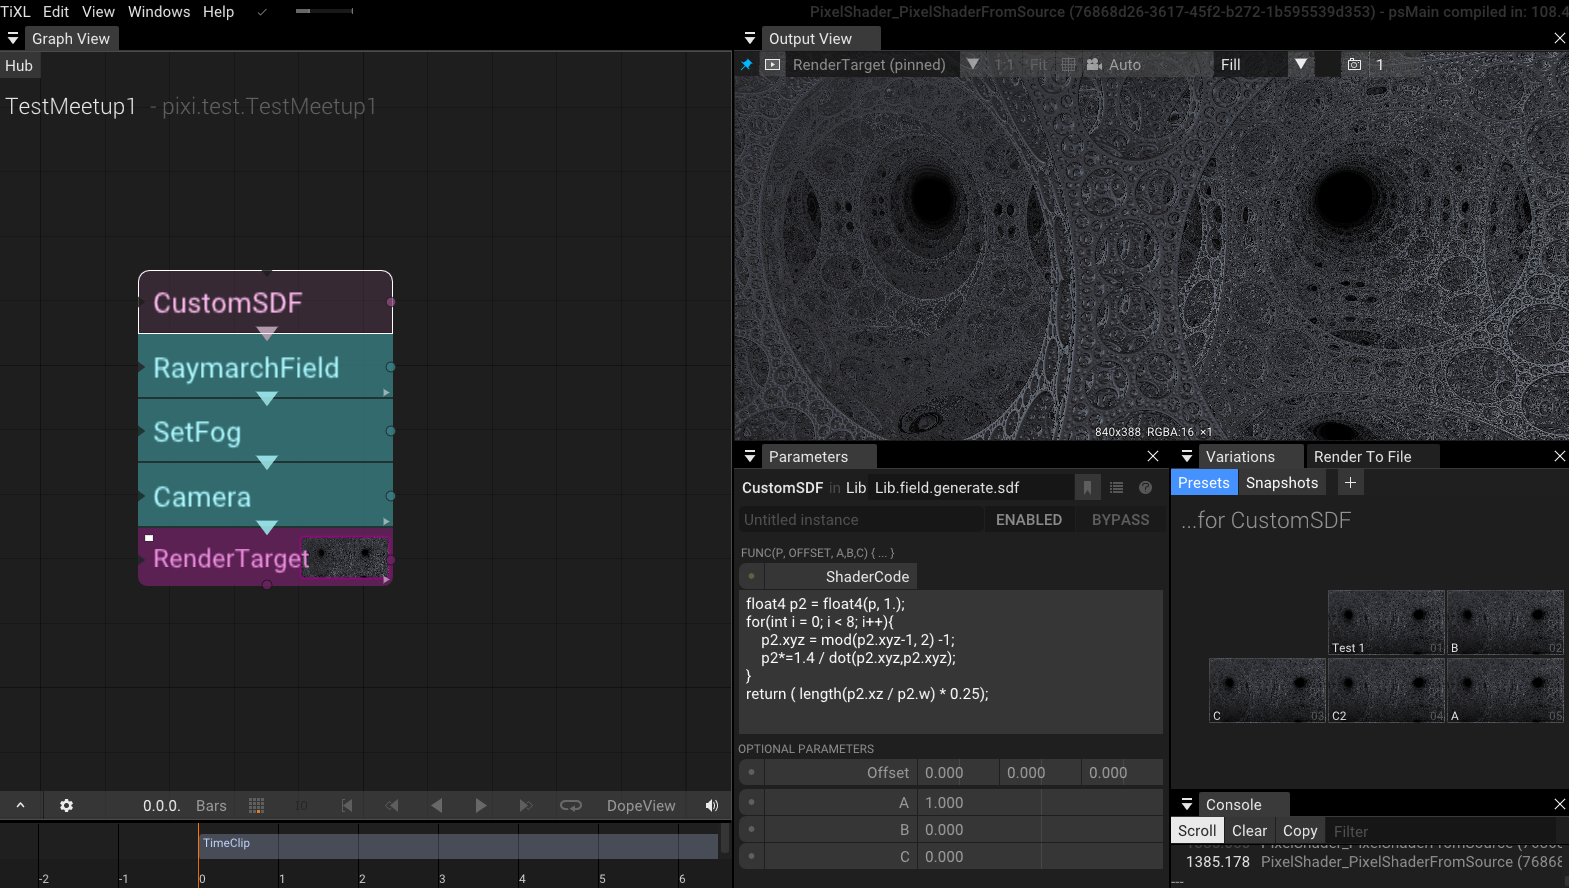Viewport: 1569px width, 888px height.
Task: Click the bookmark icon in Parameters header
Action: 1087,488
